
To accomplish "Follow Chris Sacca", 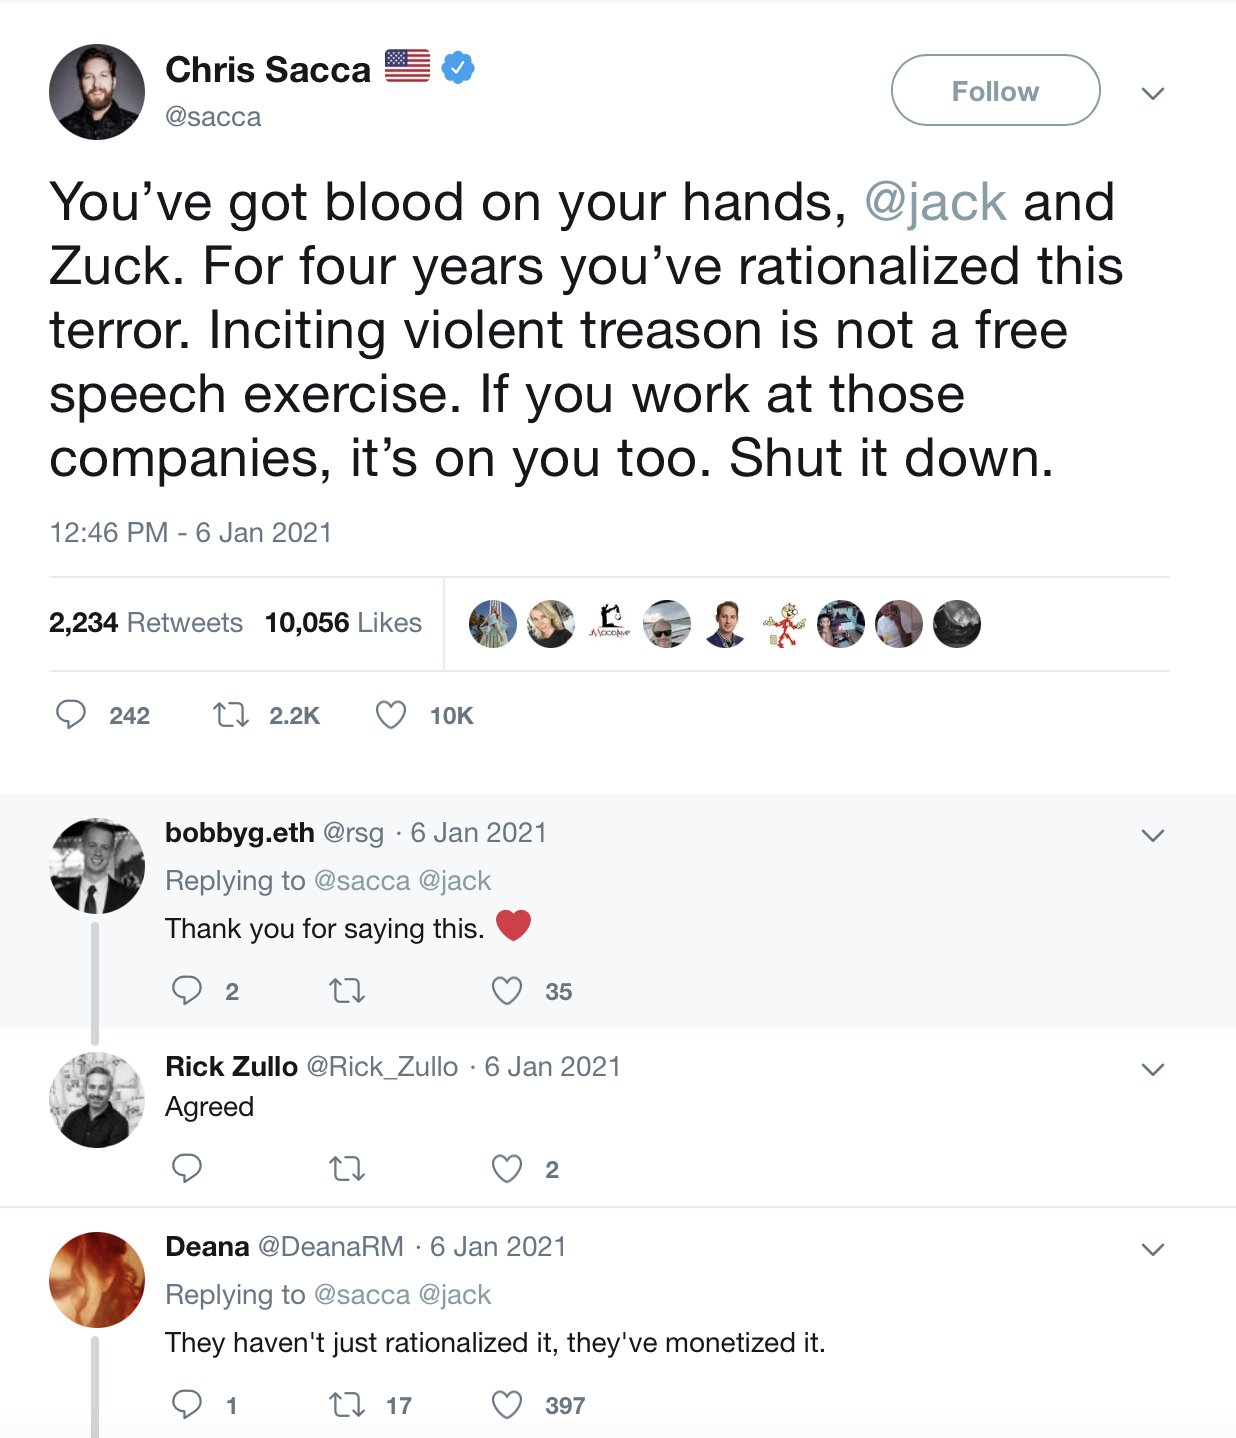I will click(x=995, y=91).
